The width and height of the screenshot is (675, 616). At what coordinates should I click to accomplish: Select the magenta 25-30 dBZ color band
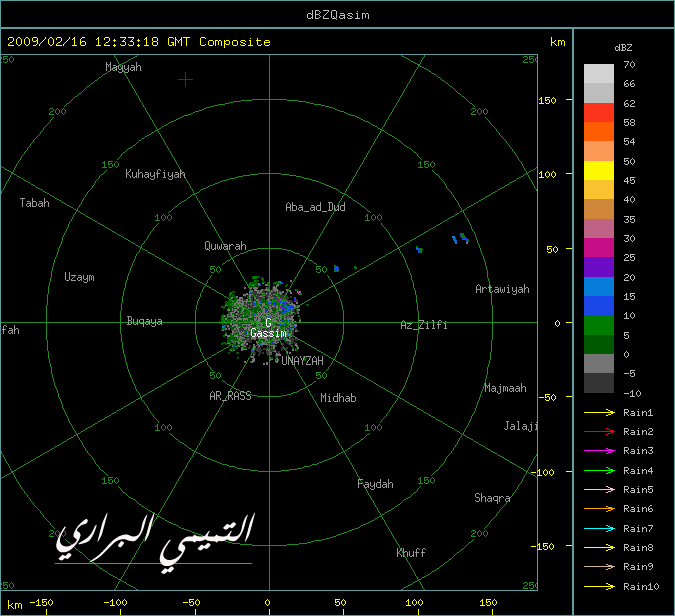point(599,248)
